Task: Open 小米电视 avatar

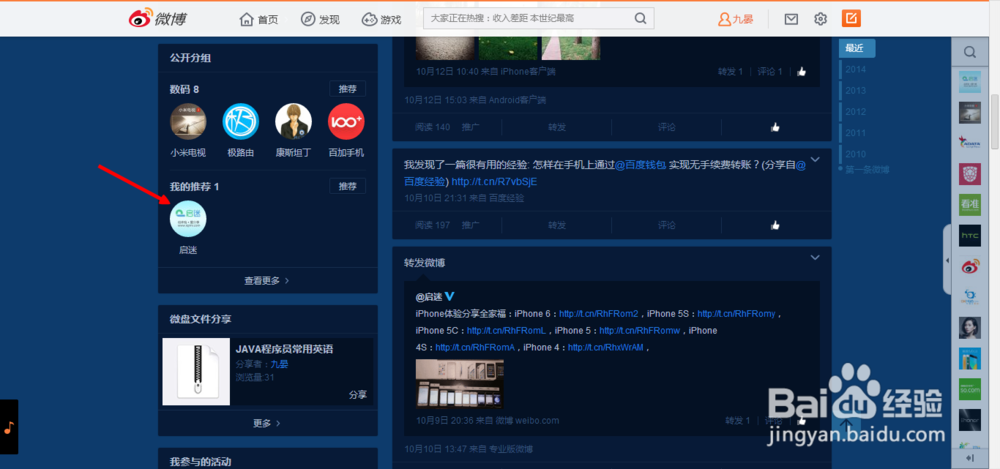Action: pyautogui.click(x=188, y=121)
